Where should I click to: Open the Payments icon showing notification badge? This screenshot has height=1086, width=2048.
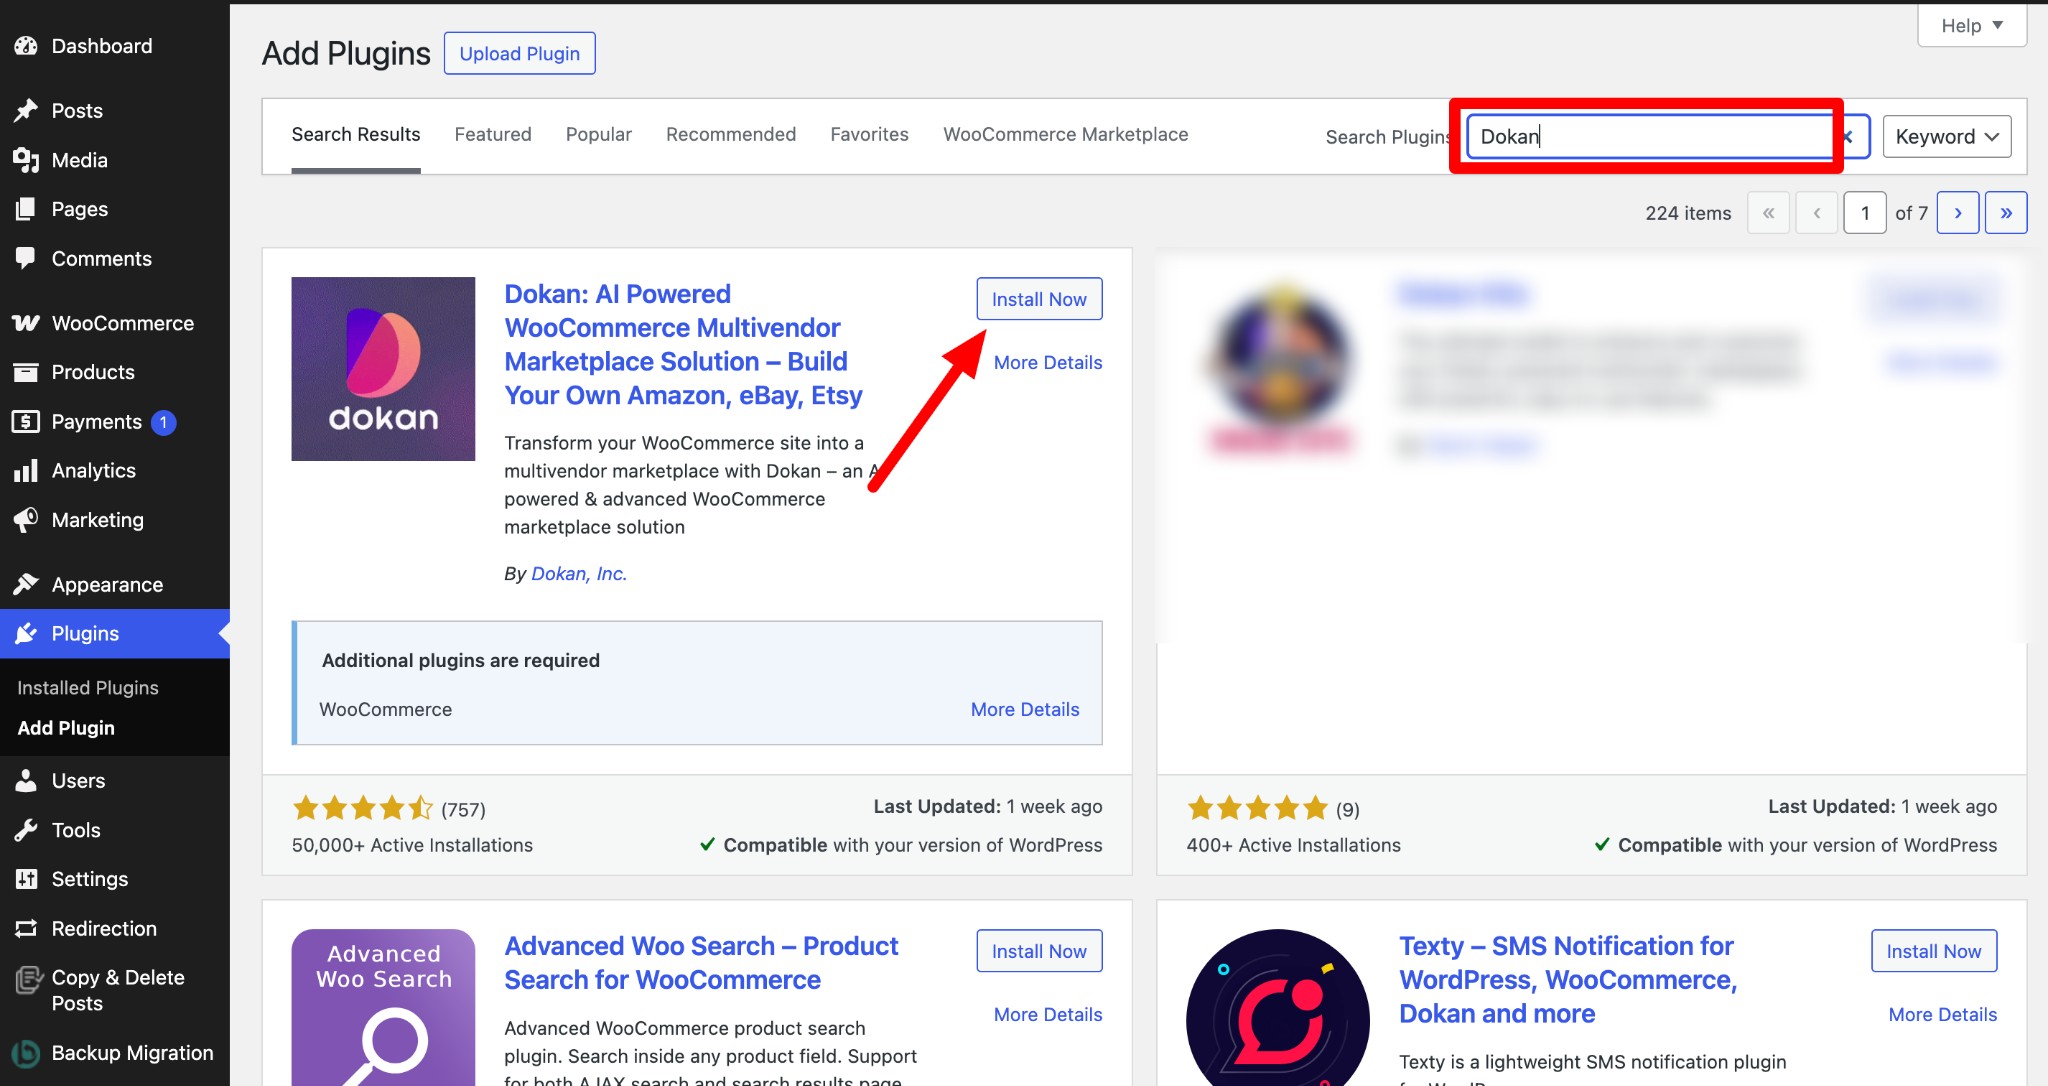(26, 421)
